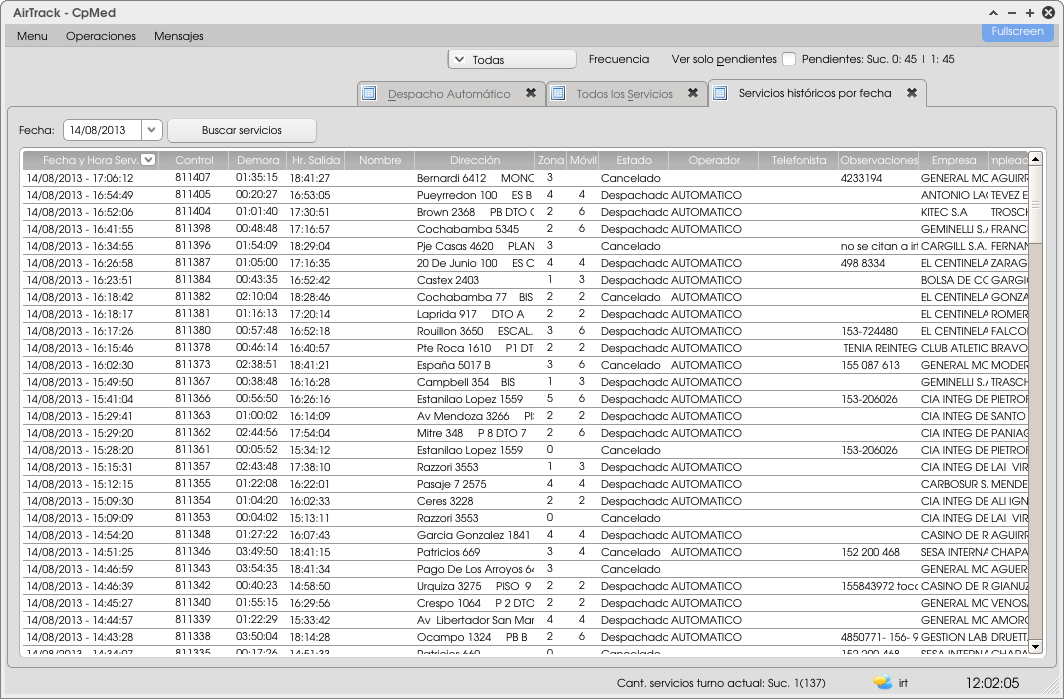Click the sort arrow on Fecha y Hora Serv.
Image resolution: width=1064 pixels, height=699 pixels.
click(148, 160)
